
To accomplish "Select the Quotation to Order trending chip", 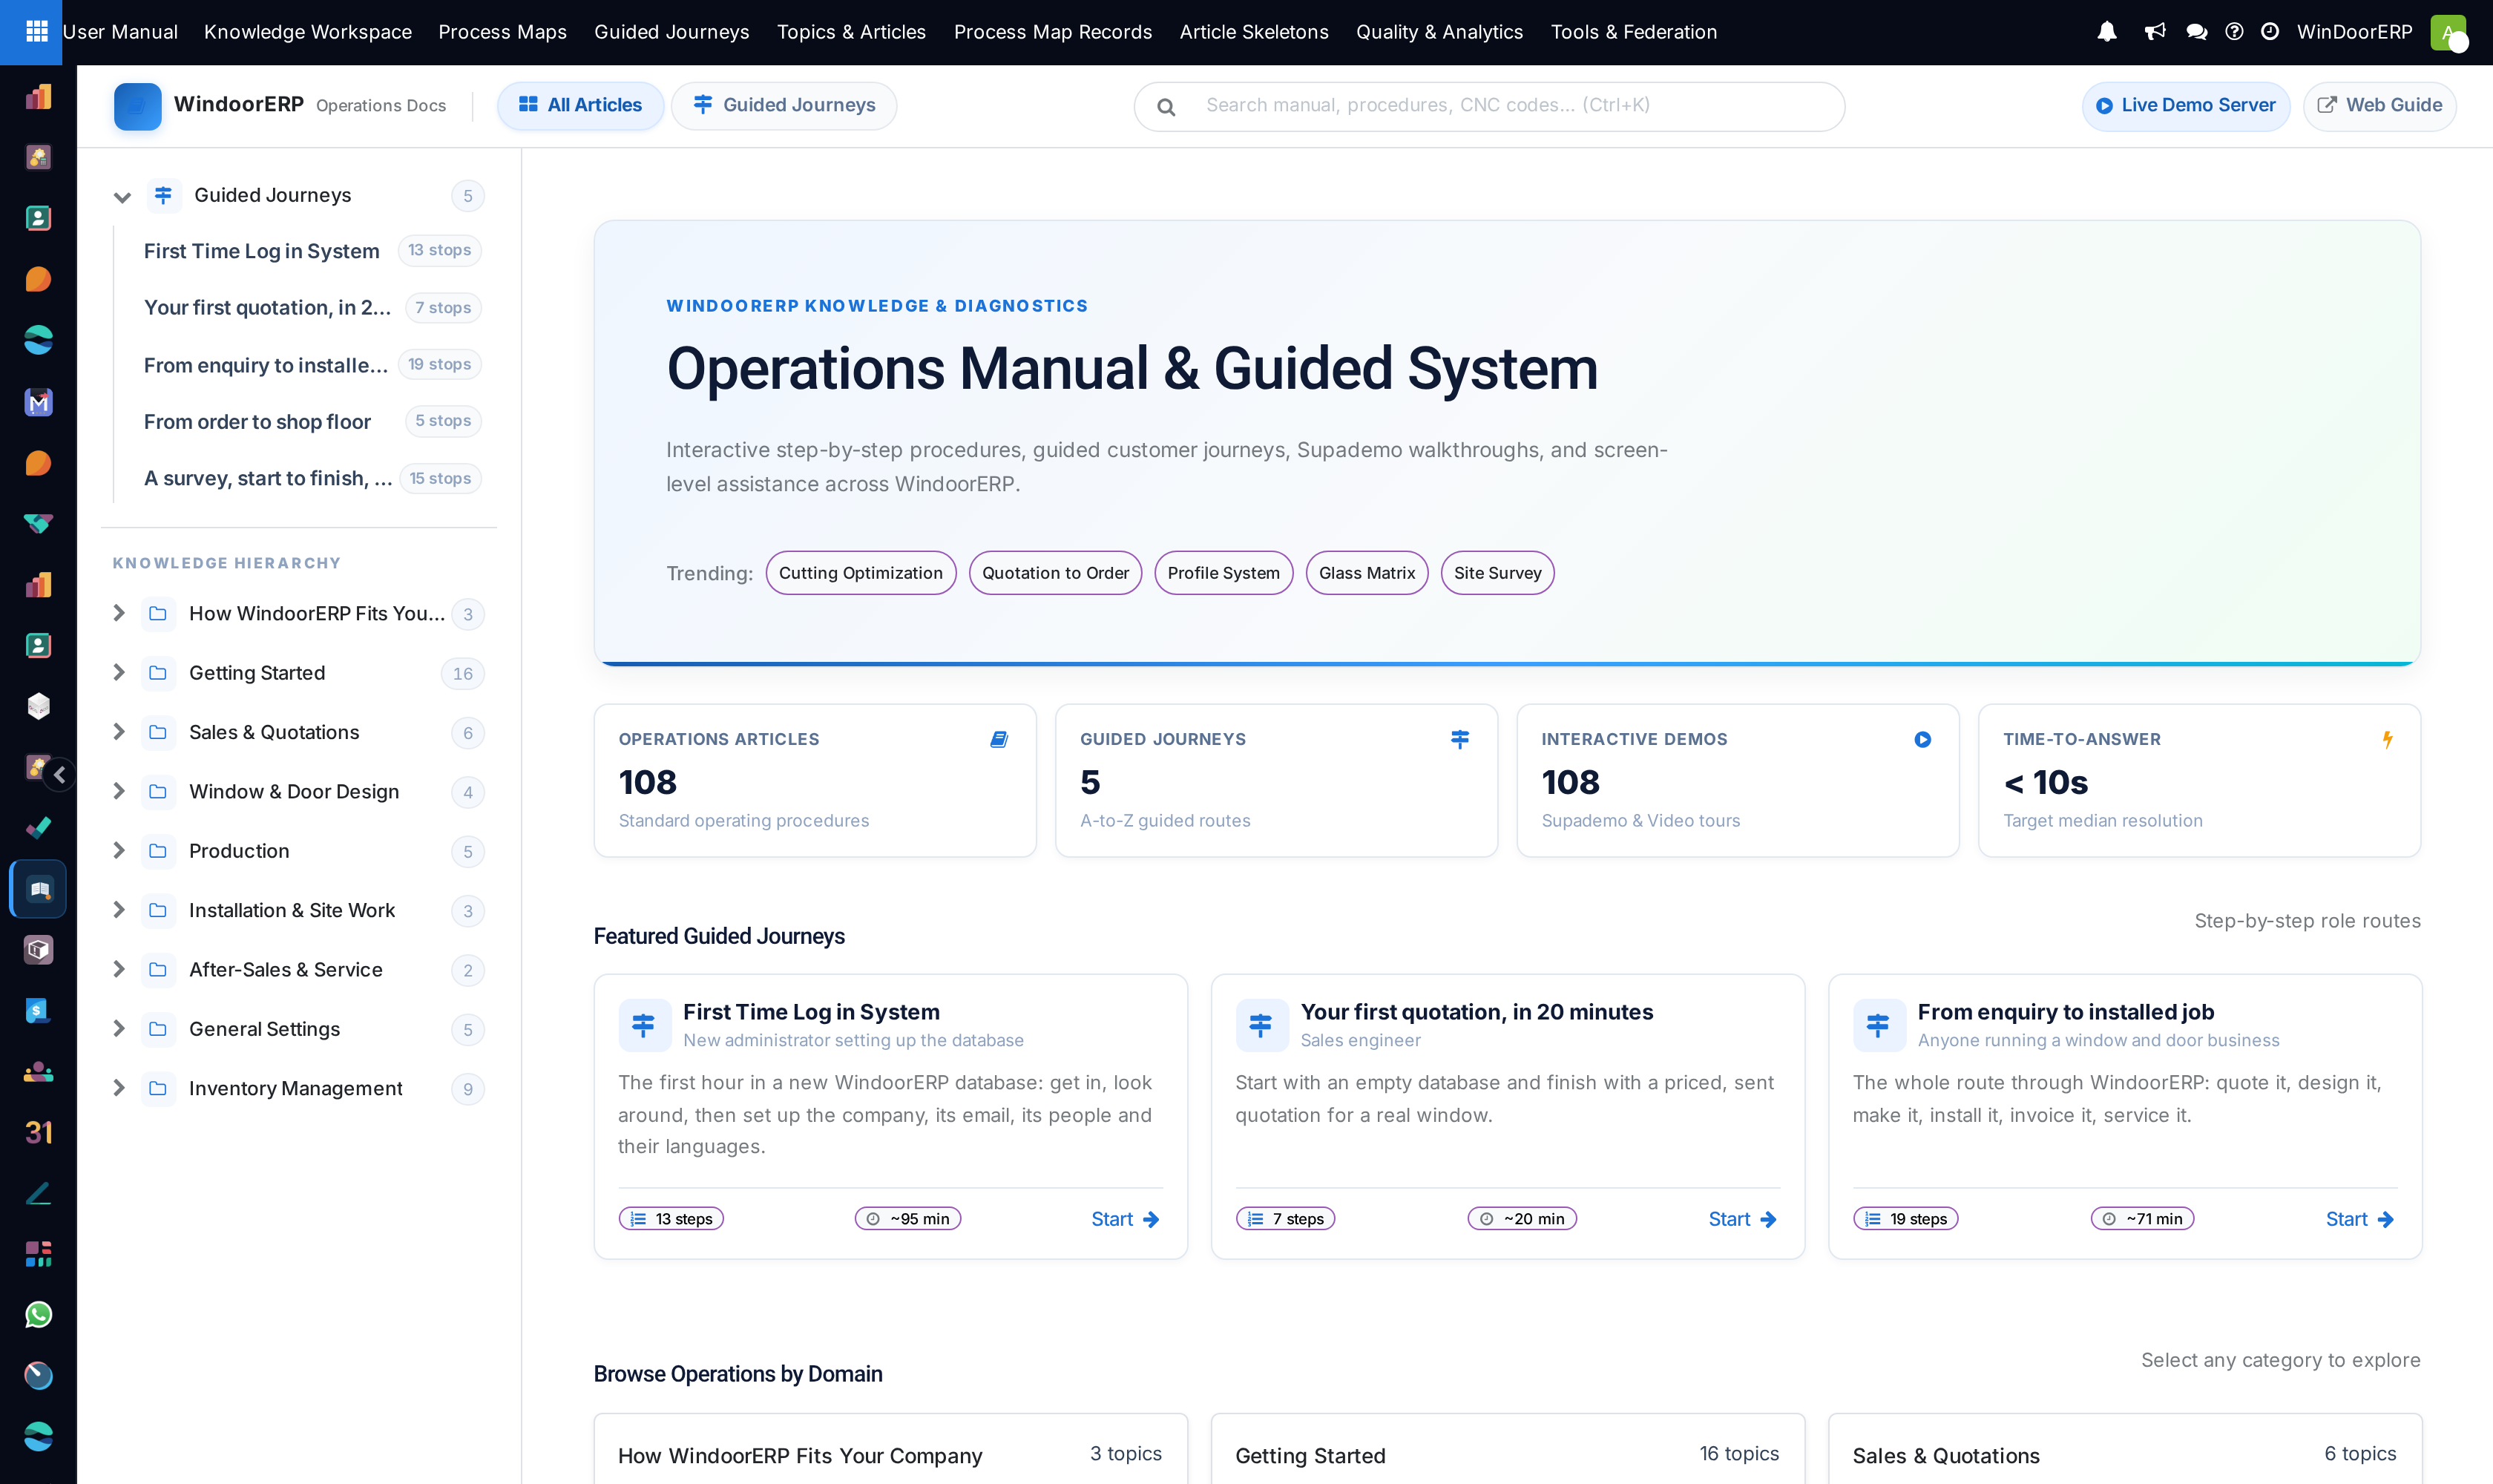I will point(1055,573).
